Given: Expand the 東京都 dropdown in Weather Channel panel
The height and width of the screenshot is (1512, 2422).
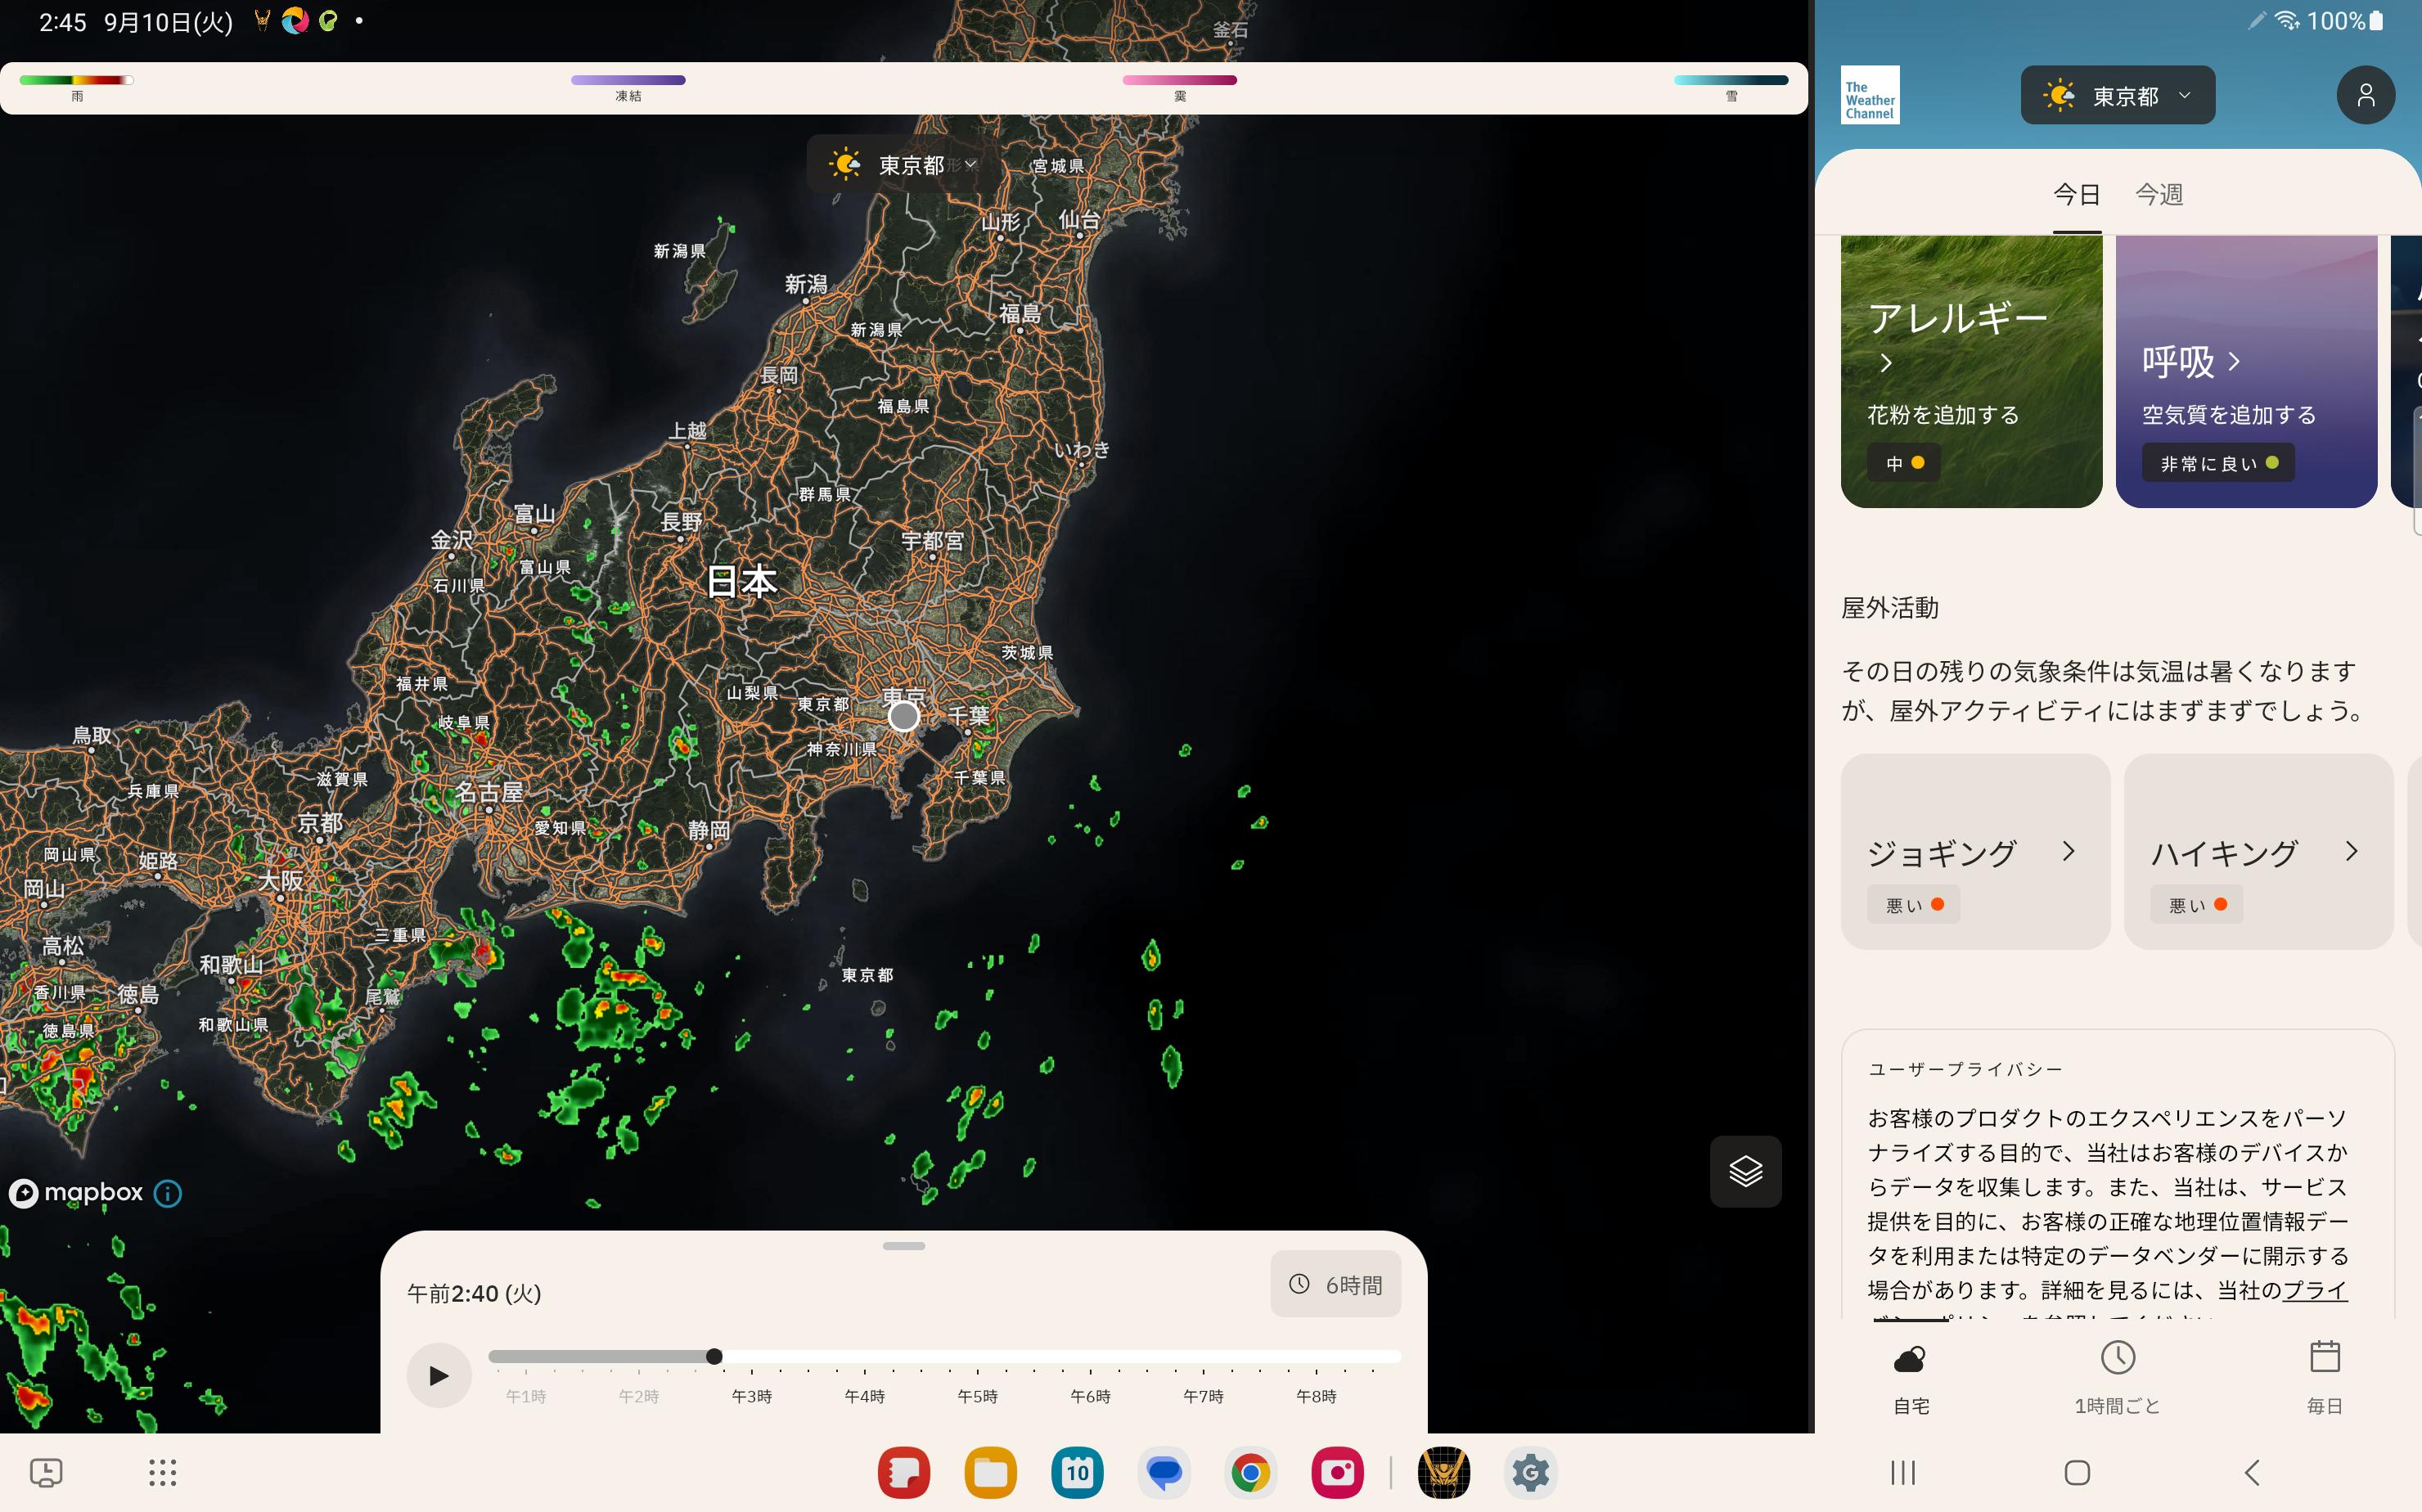Looking at the screenshot, I should coord(2117,96).
